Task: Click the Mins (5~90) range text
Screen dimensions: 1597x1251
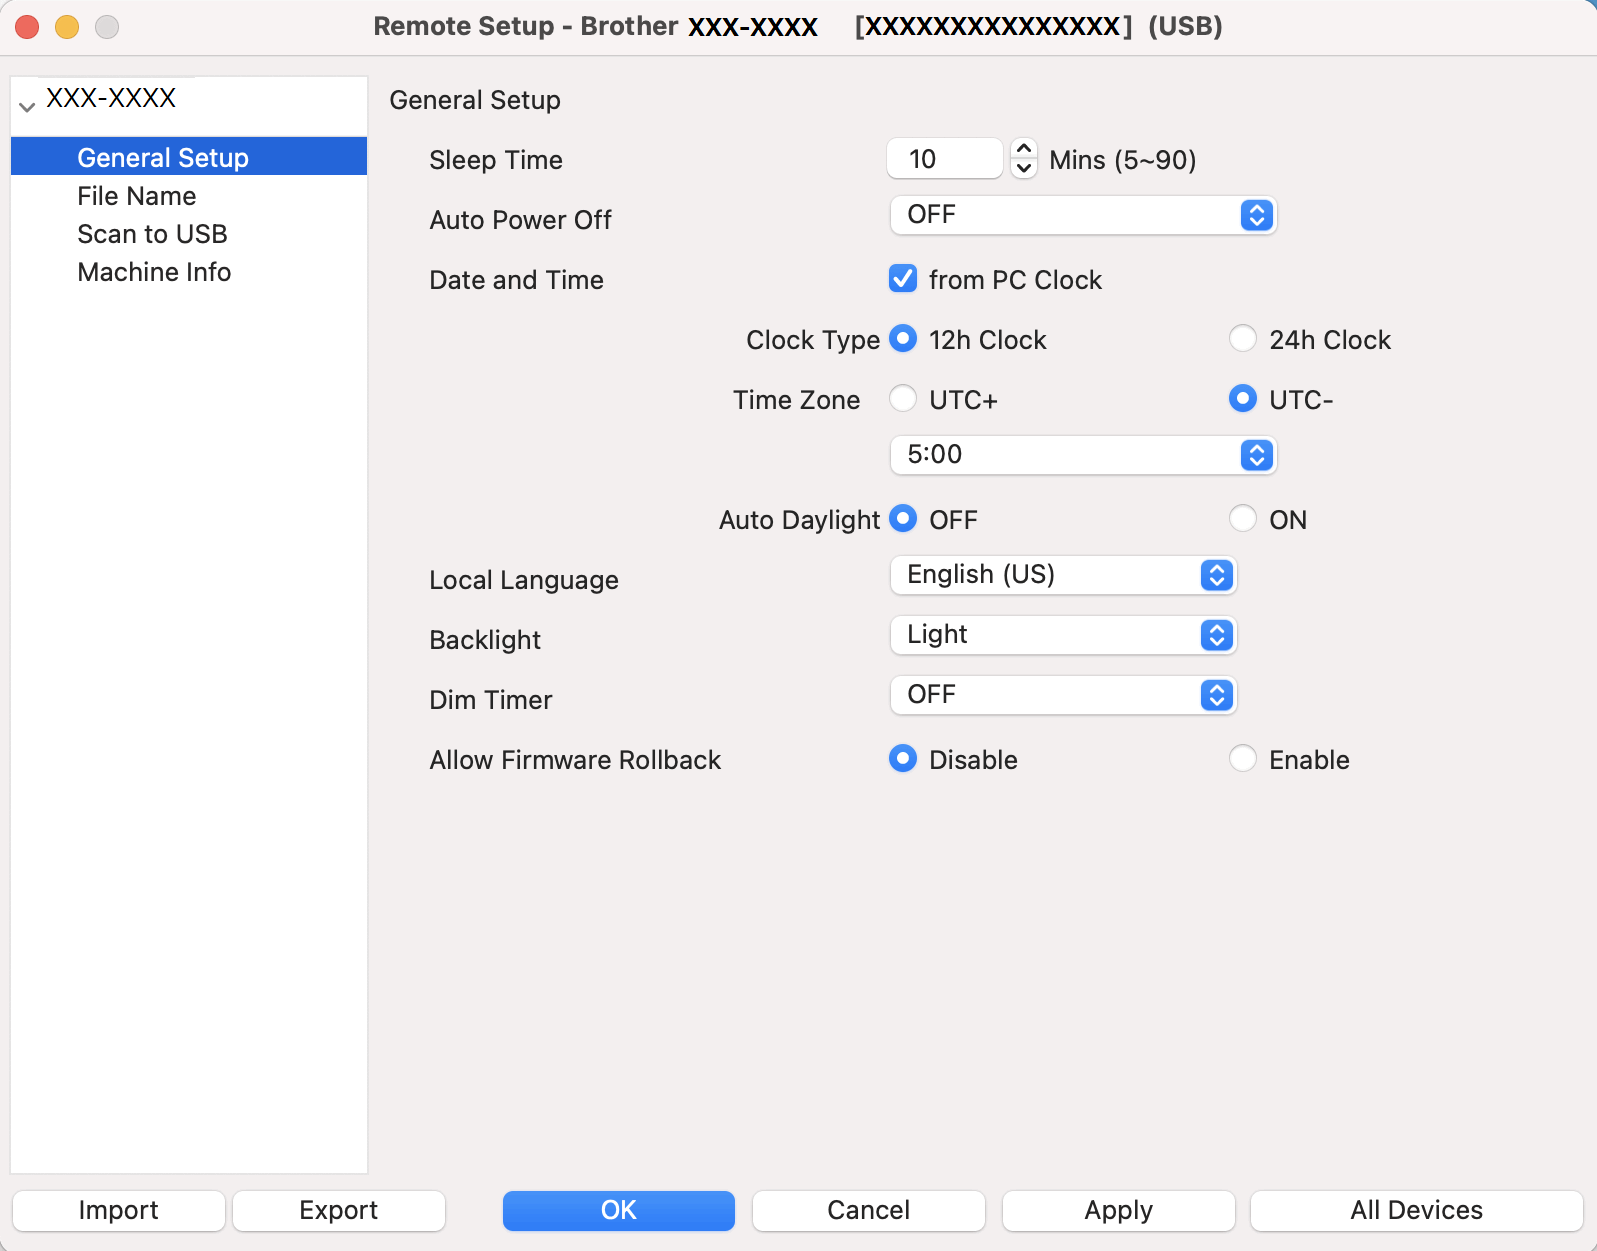Action: 1123,160
